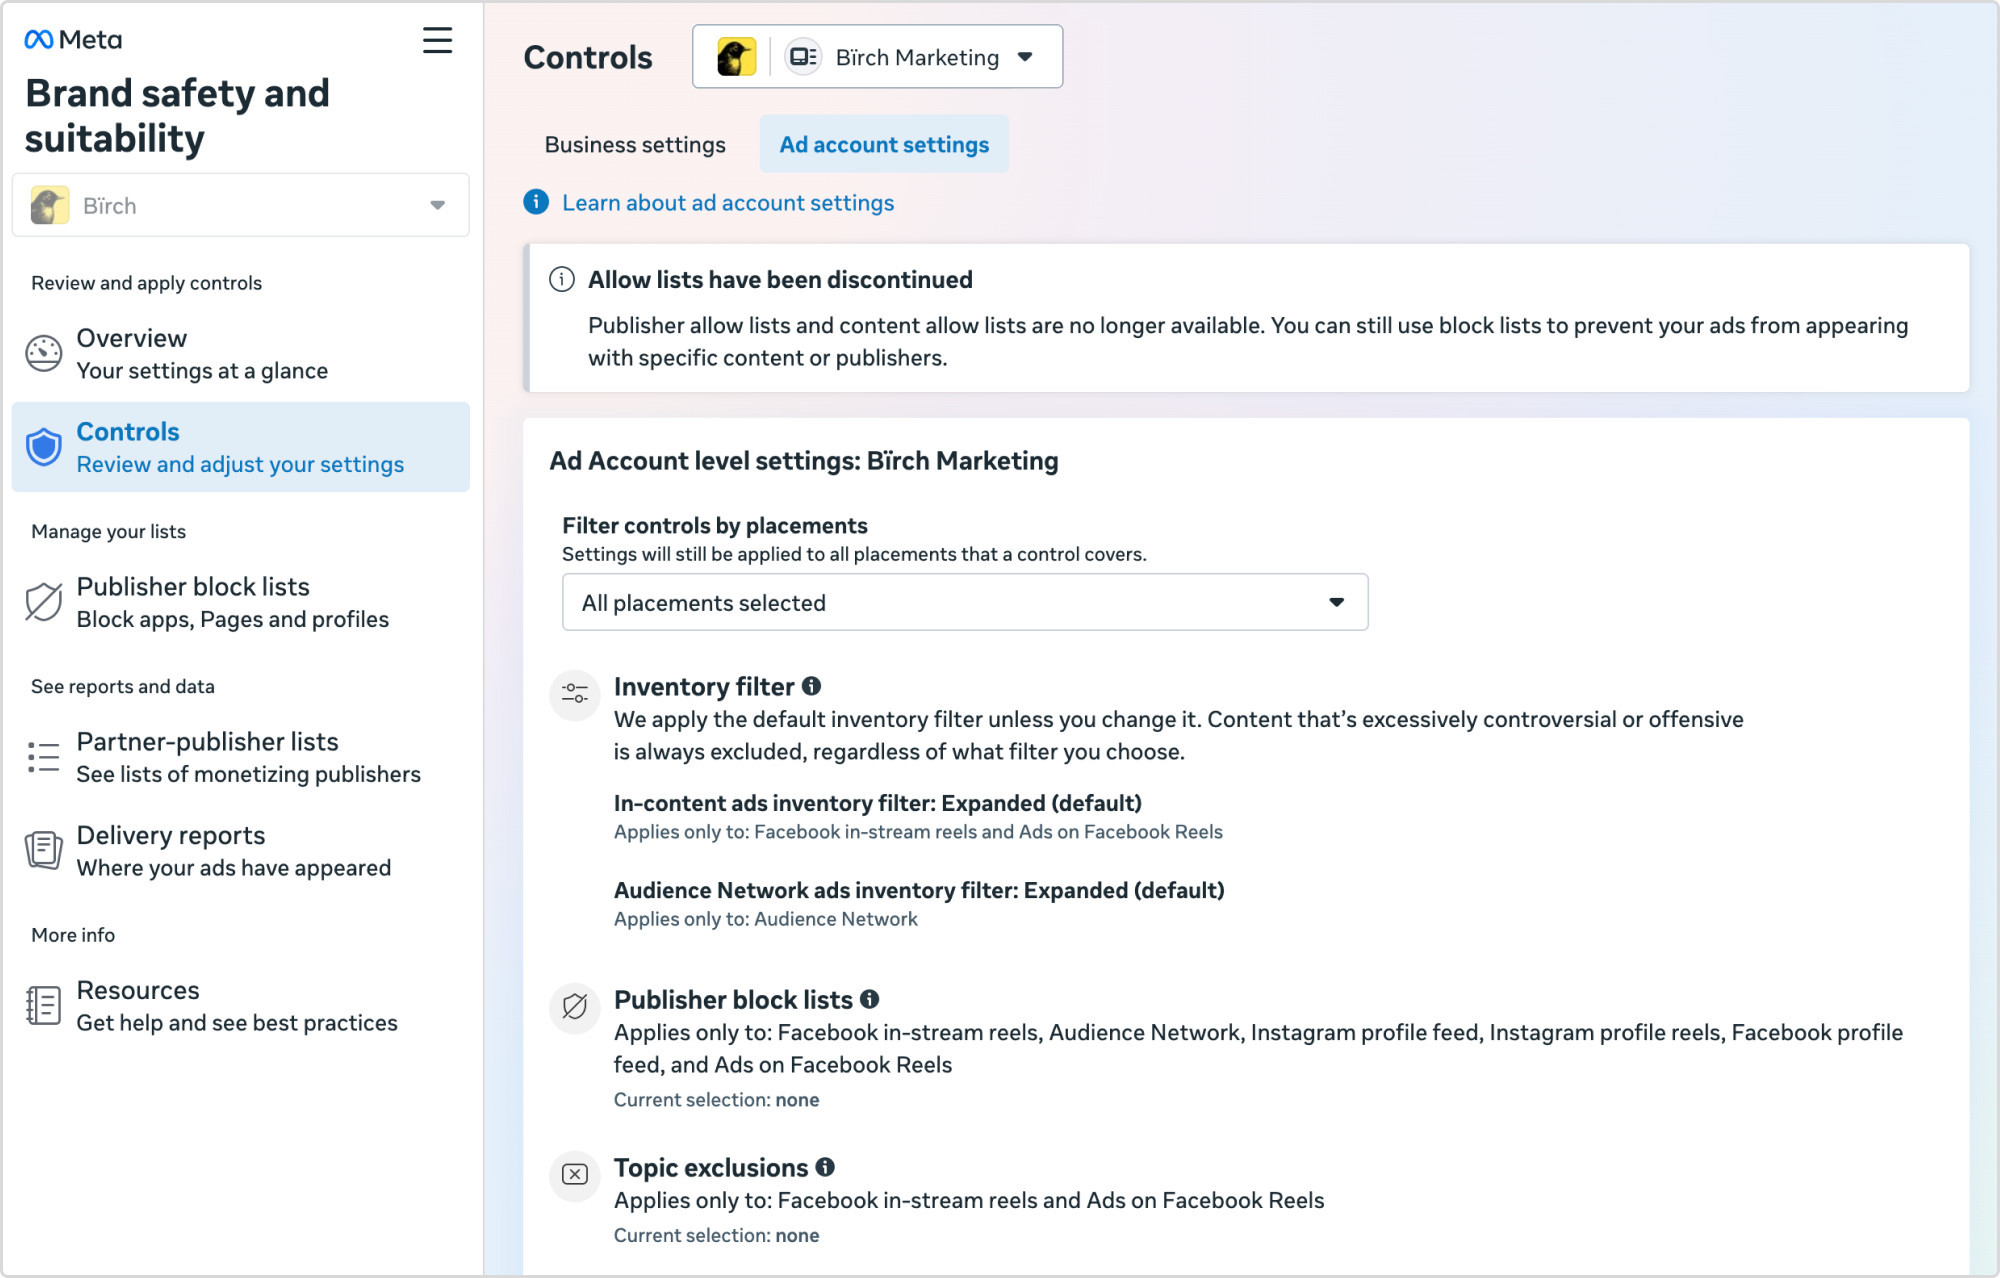This screenshot has height=1278, width=2000.
Task: Click info icon next to Inventory filter
Action: (x=812, y=686)
